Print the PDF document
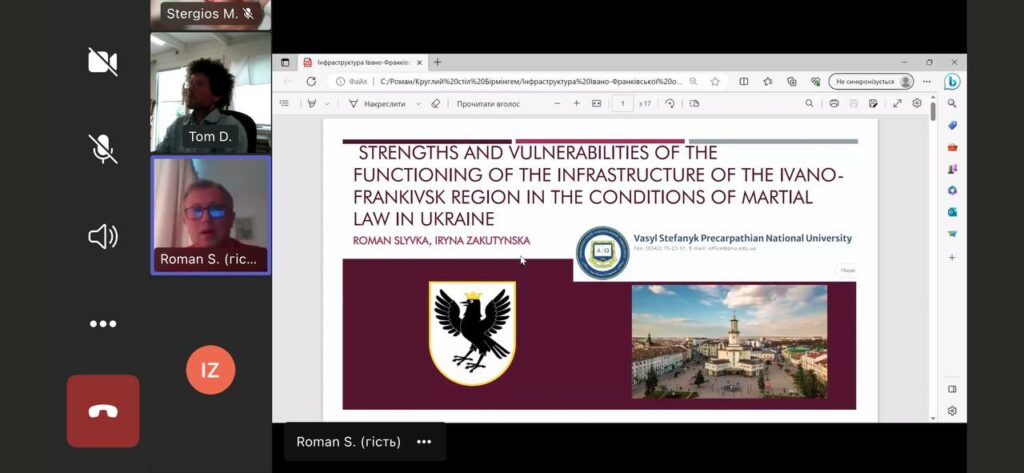Viewport: 1024px width, 473px height. (834, 103)
